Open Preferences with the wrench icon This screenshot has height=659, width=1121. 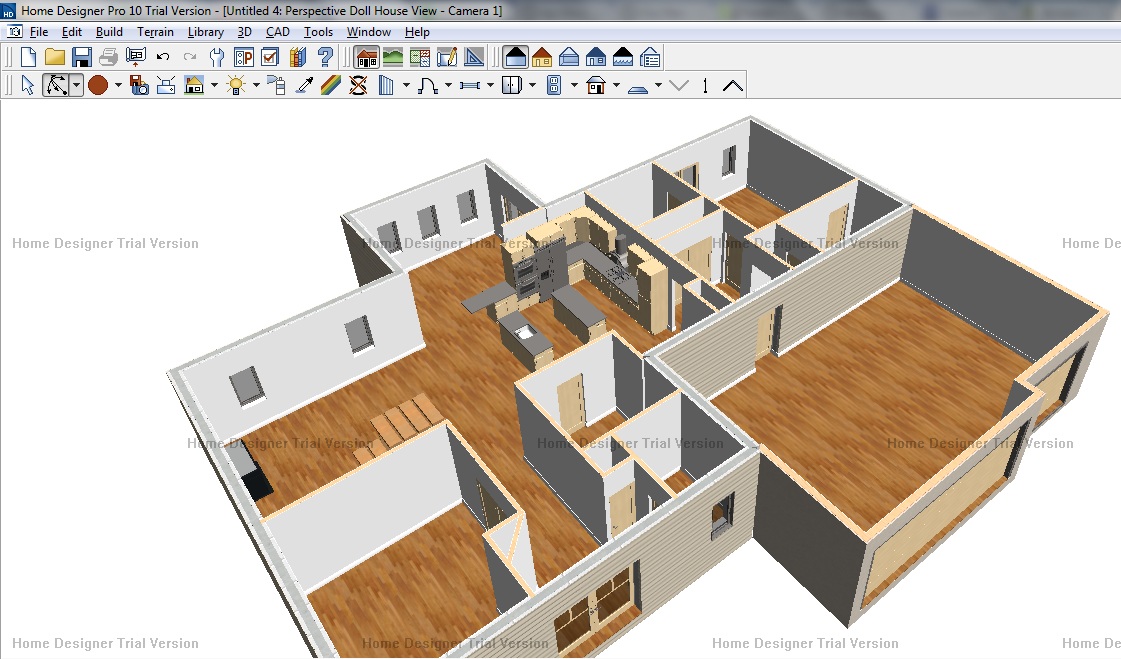[217, 57]
